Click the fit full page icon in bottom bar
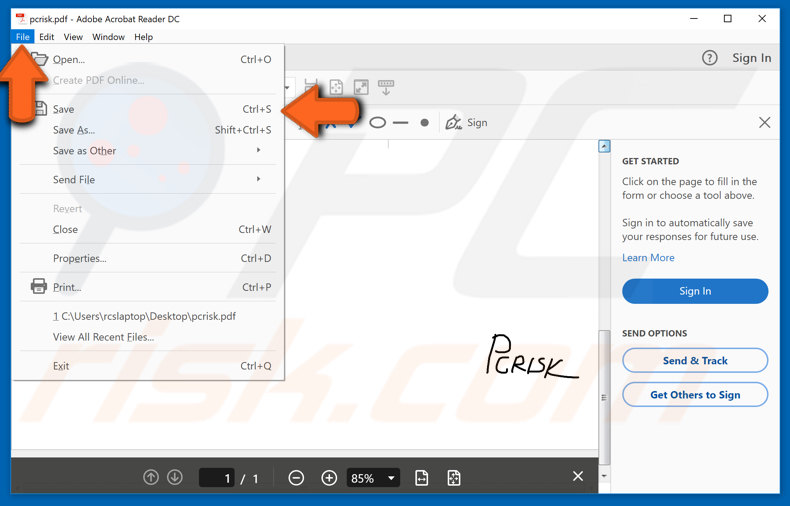The width and height of the screenshot is (790, 506). pos(453,478)
